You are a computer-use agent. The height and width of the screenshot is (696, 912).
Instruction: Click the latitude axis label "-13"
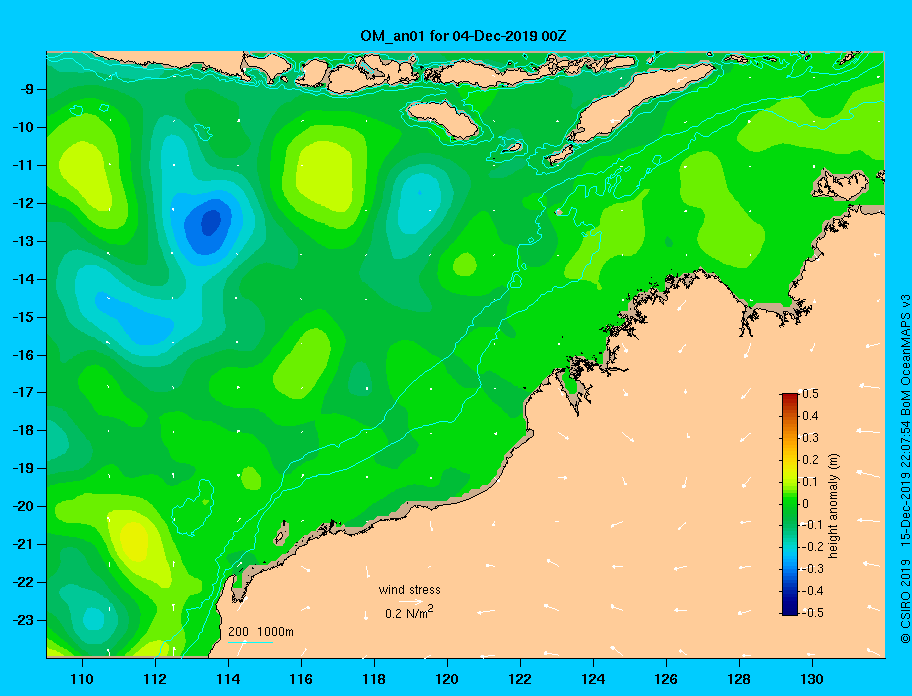point(24,241)
